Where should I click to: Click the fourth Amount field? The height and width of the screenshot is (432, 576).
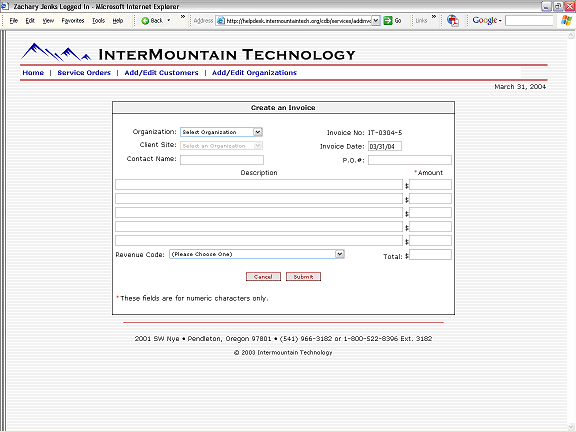(x=431, y=226)
